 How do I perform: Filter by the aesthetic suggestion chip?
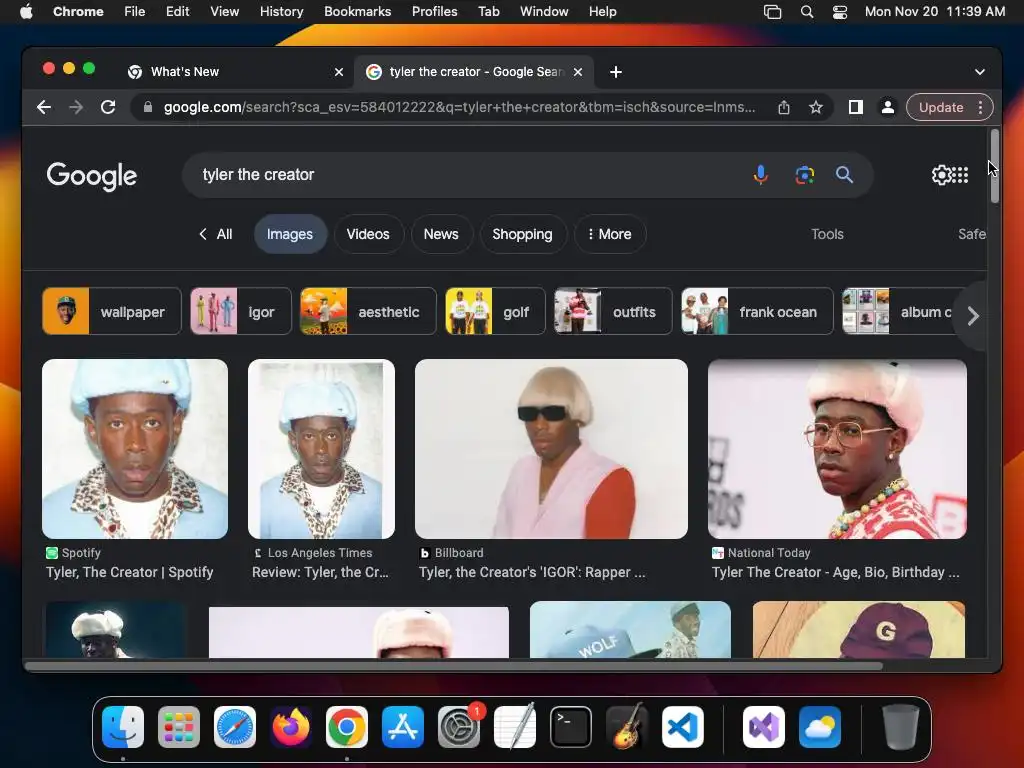368,312
